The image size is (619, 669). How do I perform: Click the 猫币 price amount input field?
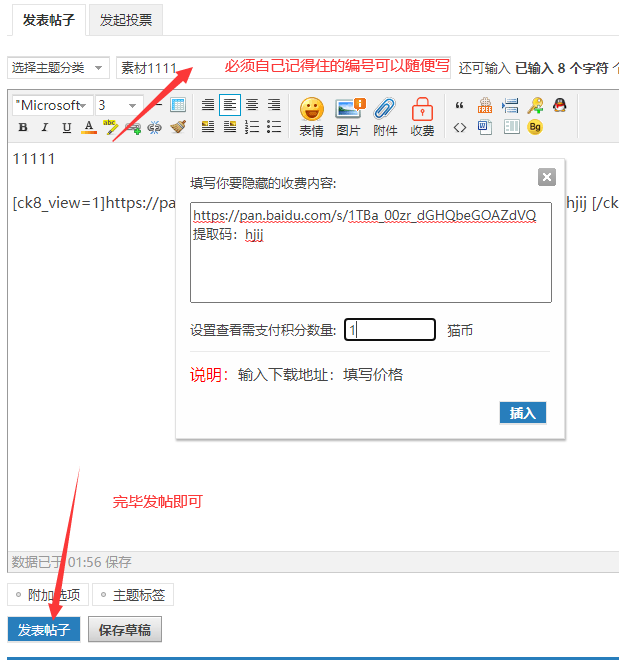(390, 330)
